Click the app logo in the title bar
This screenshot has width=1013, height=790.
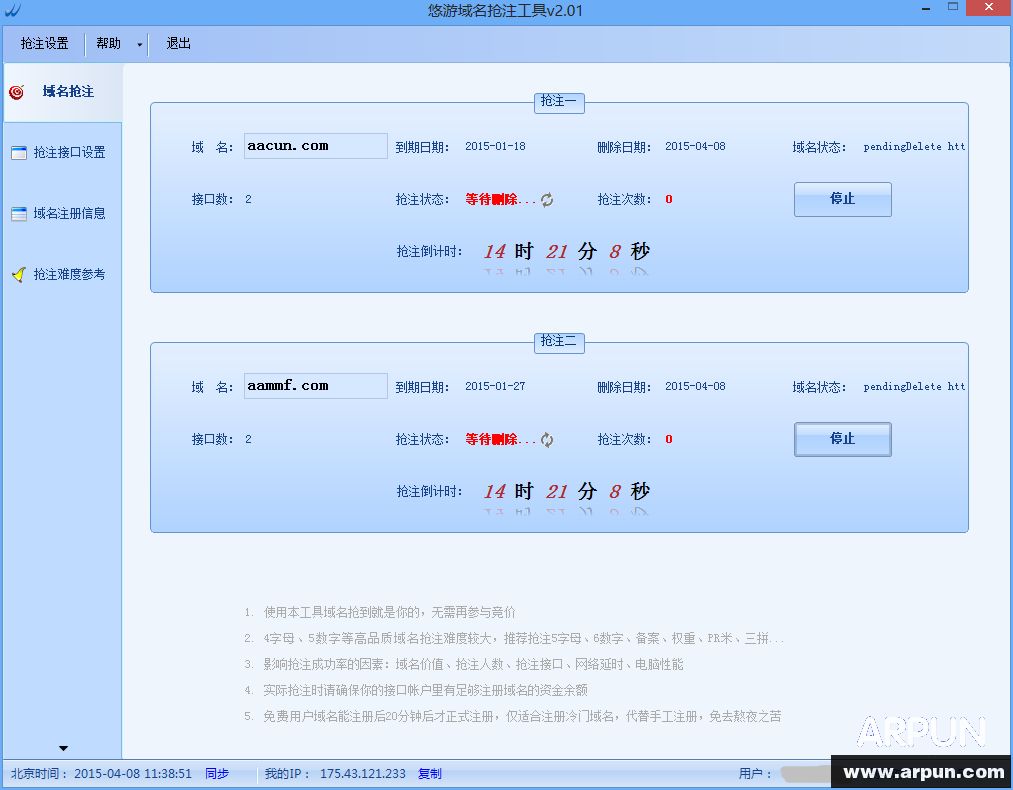point(14,8)
